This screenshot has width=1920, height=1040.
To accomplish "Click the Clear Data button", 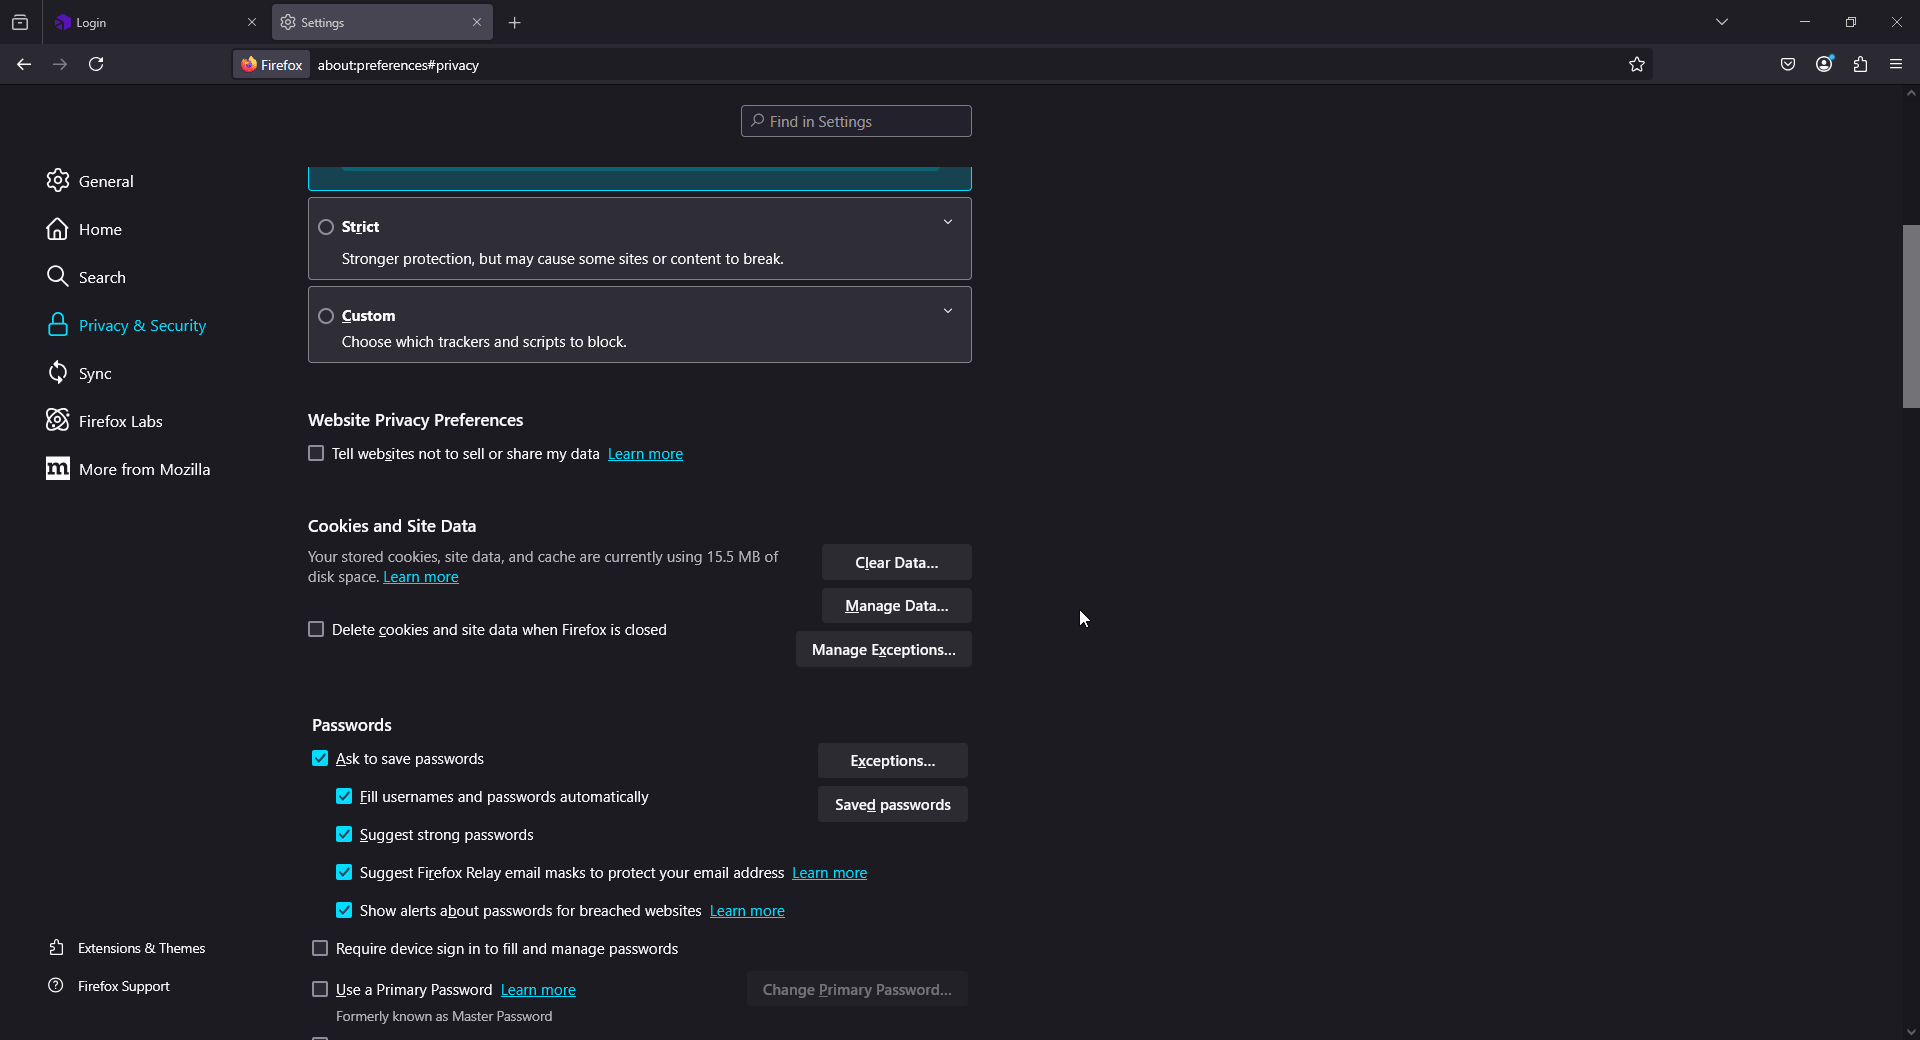I will coord(896,563).
